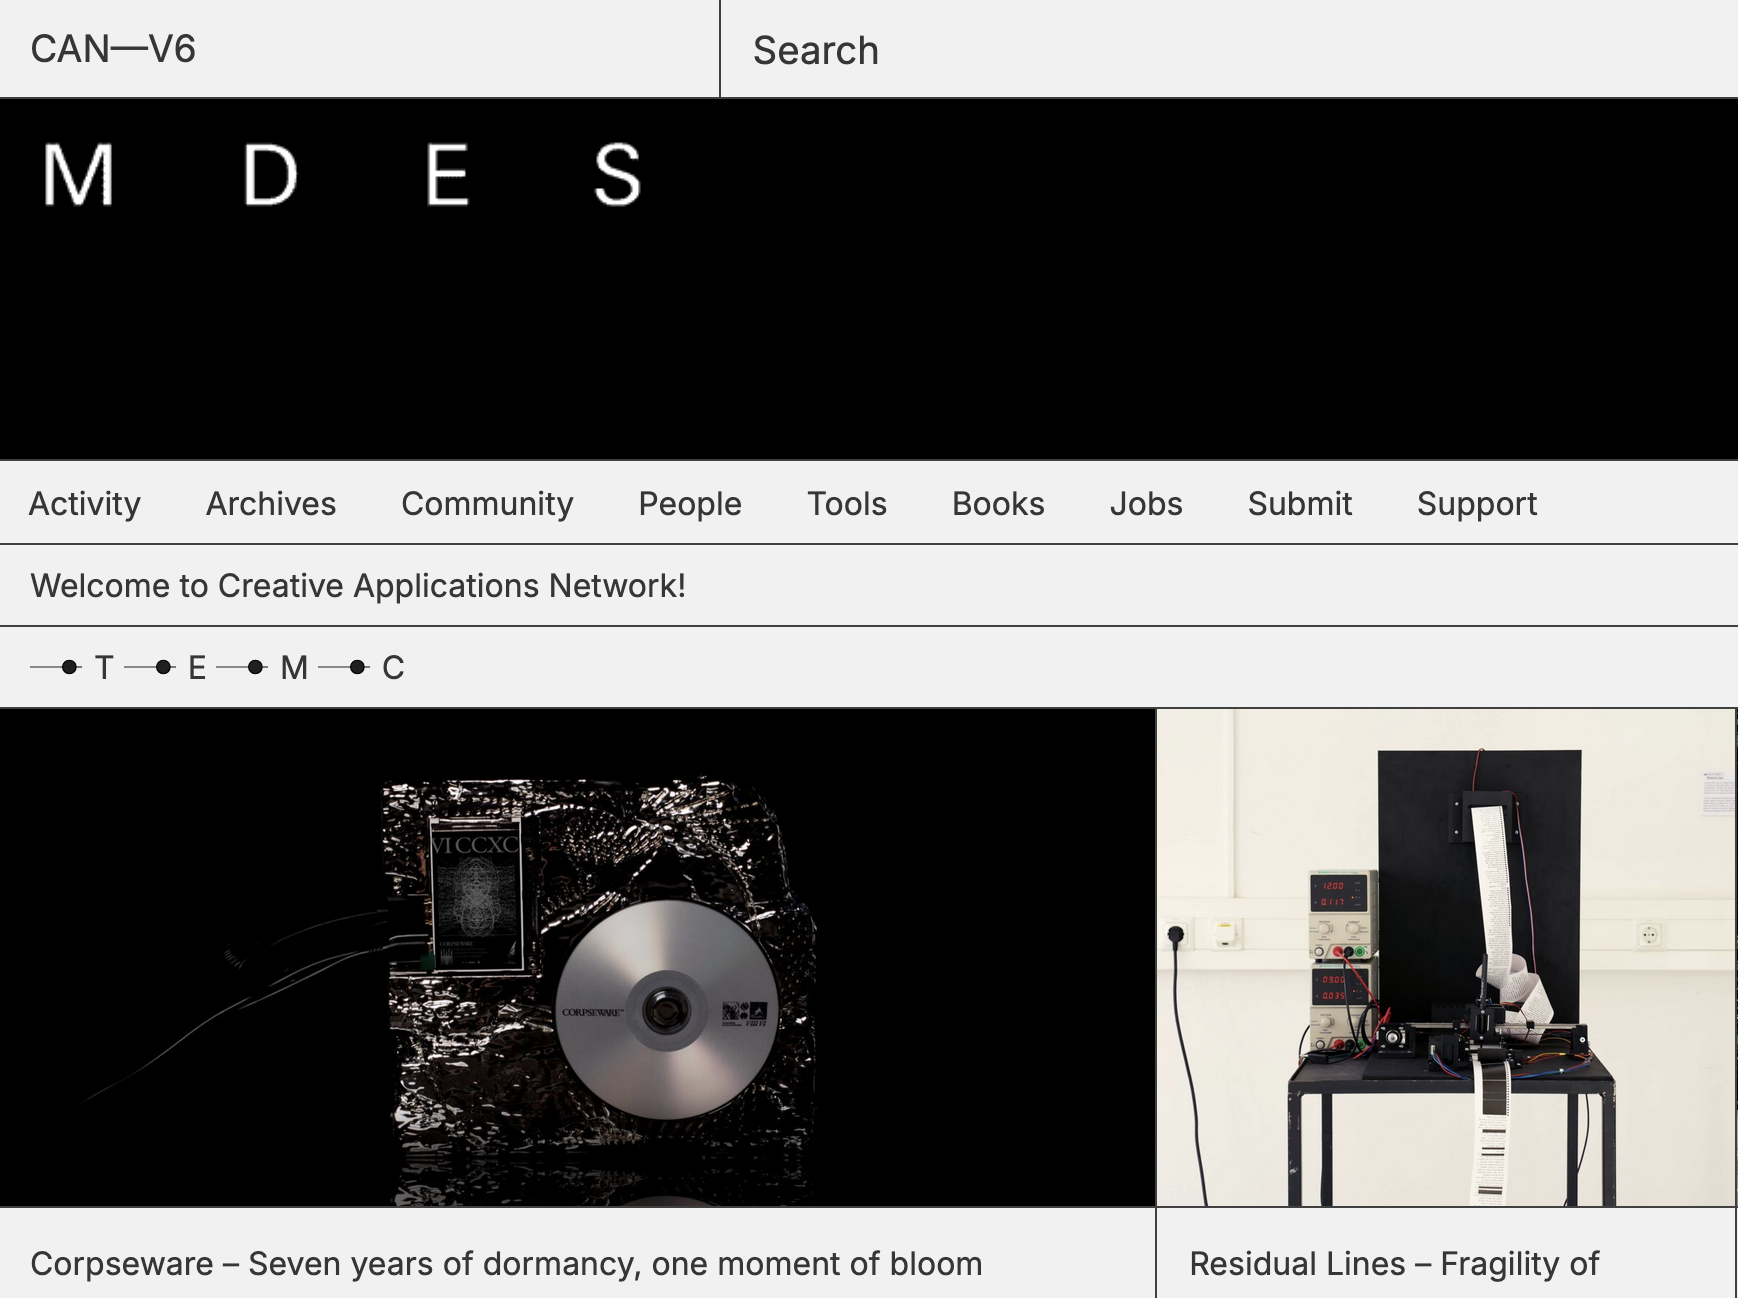Screen dimensions: 1738x1298
Task: Click the letter S in the black banner
Action: 617,175
